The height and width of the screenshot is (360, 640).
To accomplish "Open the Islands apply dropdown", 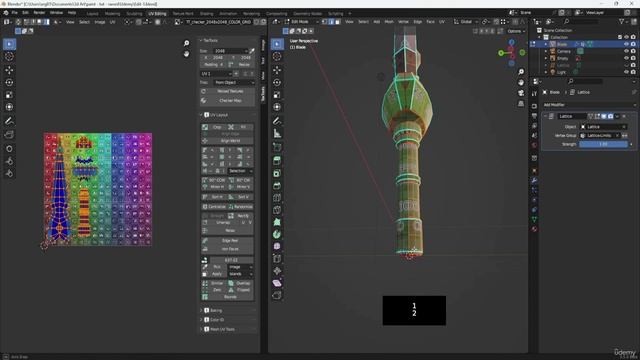I will 240,274.
